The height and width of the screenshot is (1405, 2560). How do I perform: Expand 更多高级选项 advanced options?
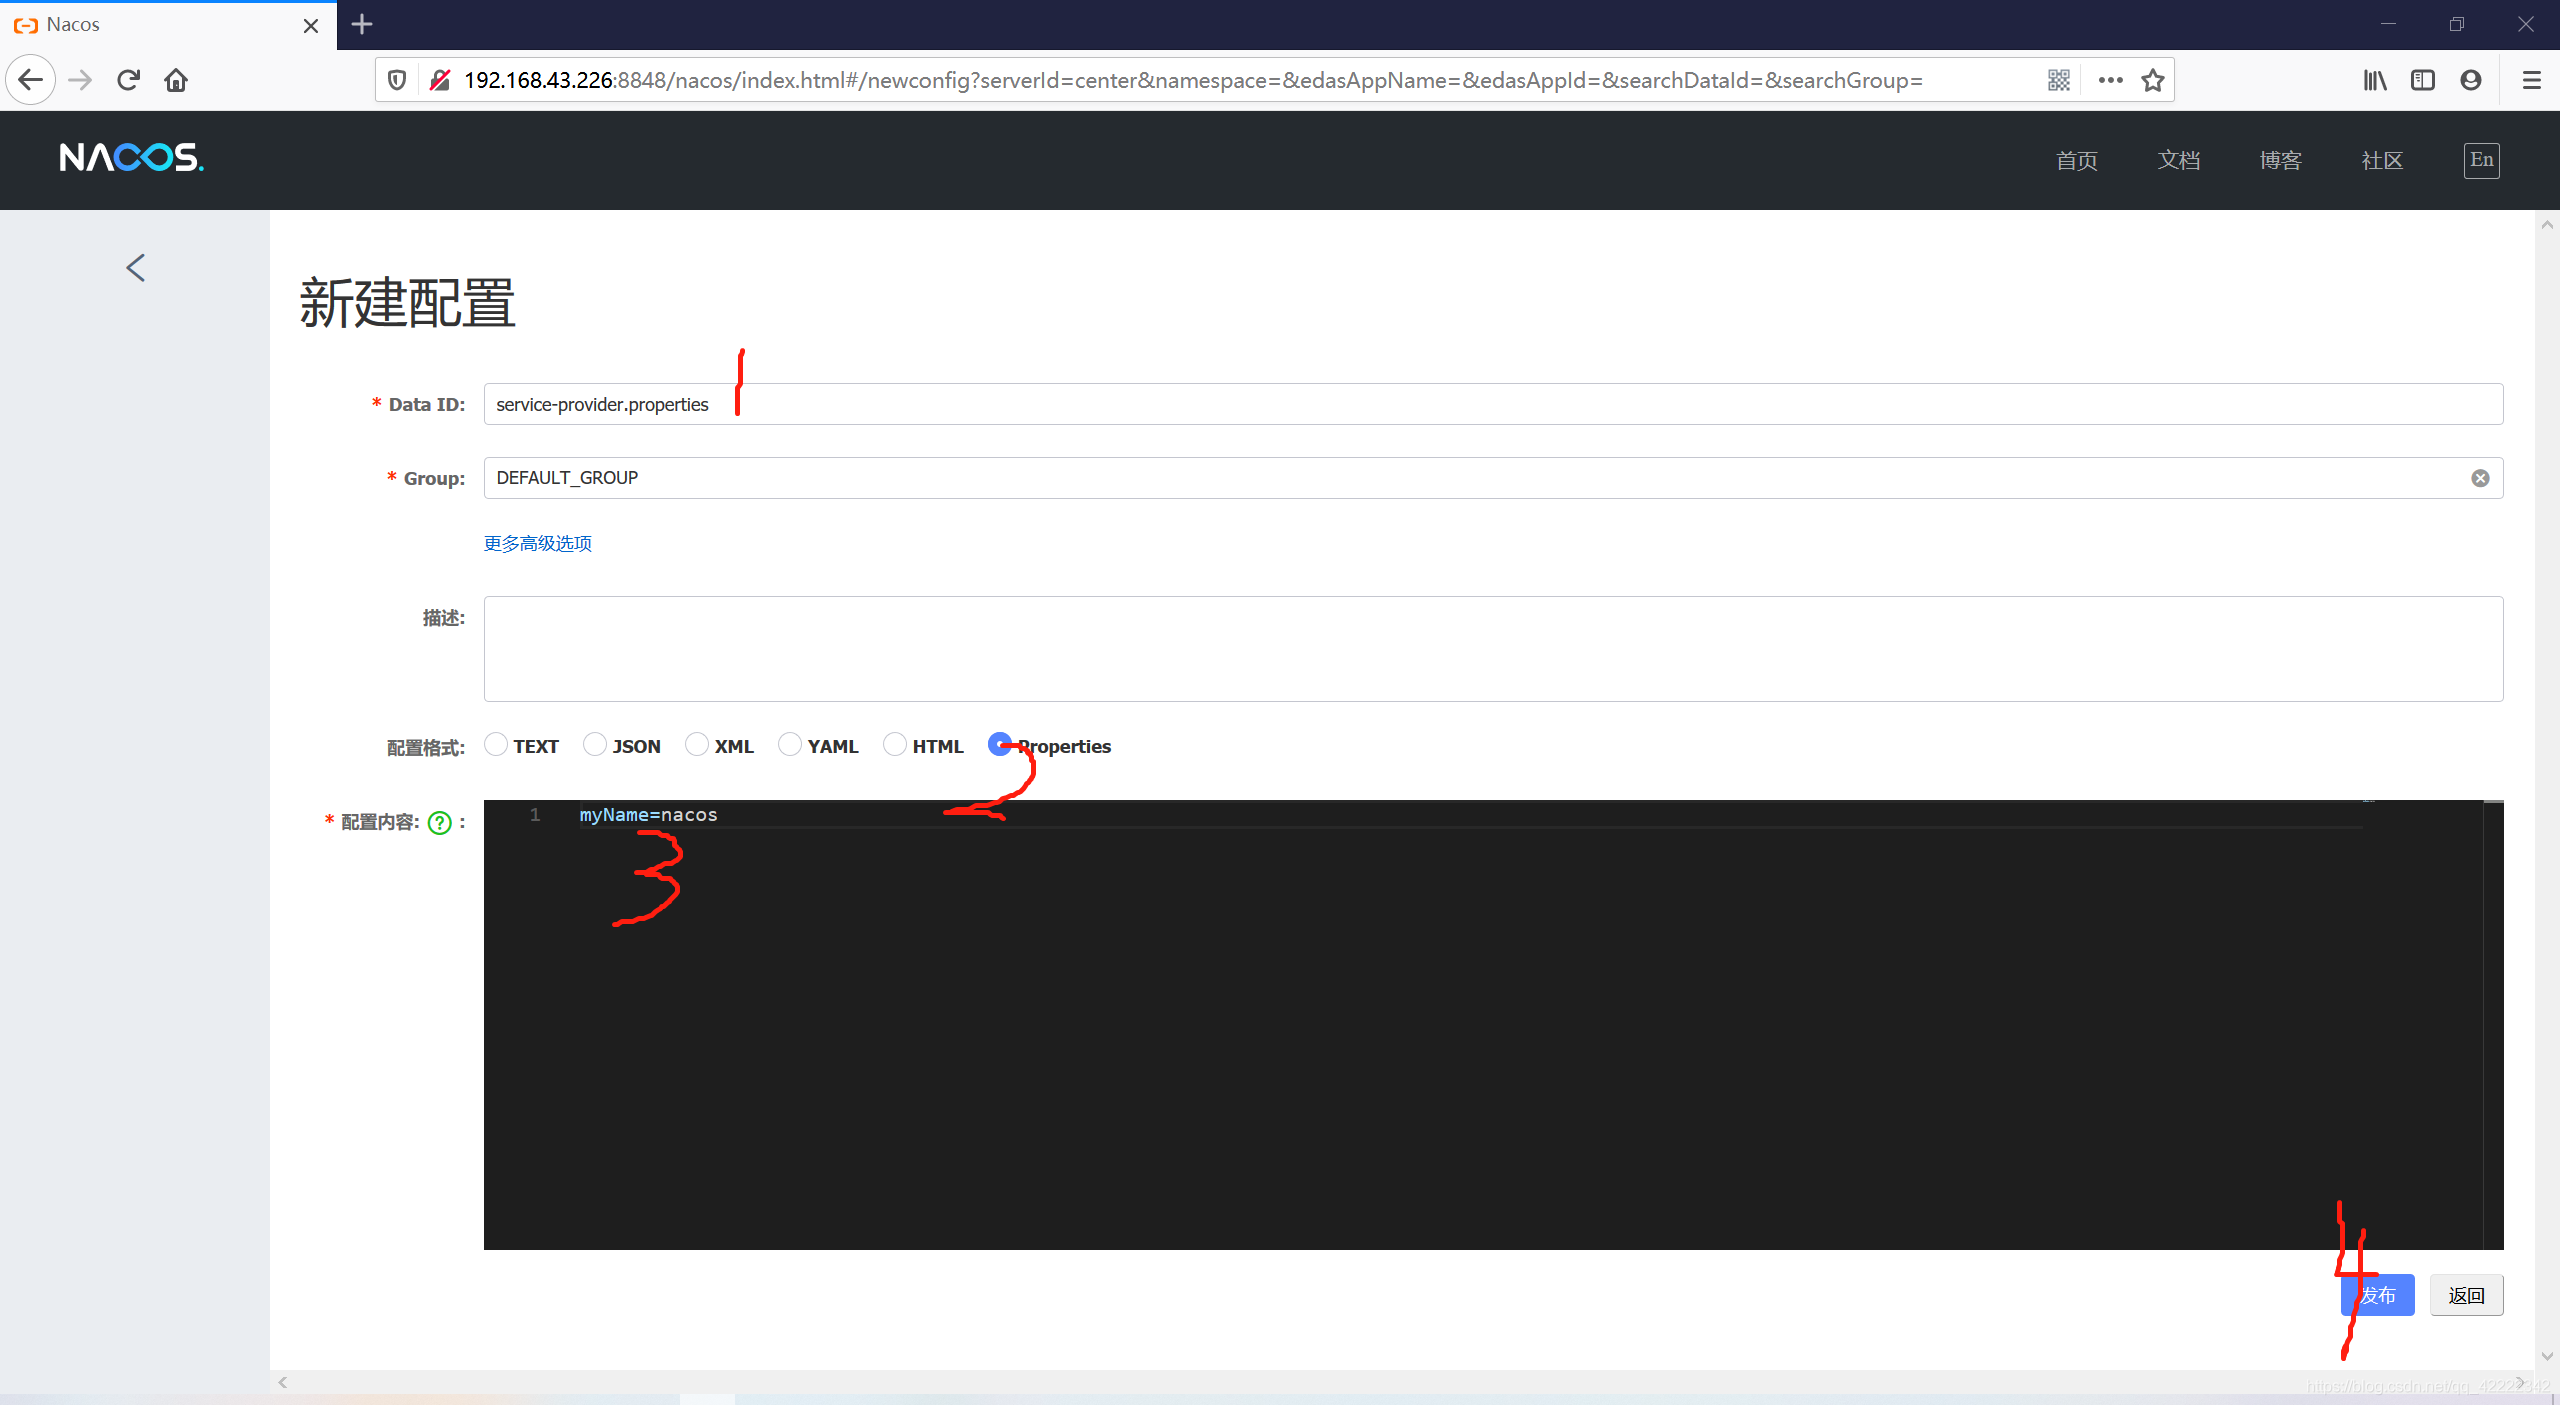[538, 543]
